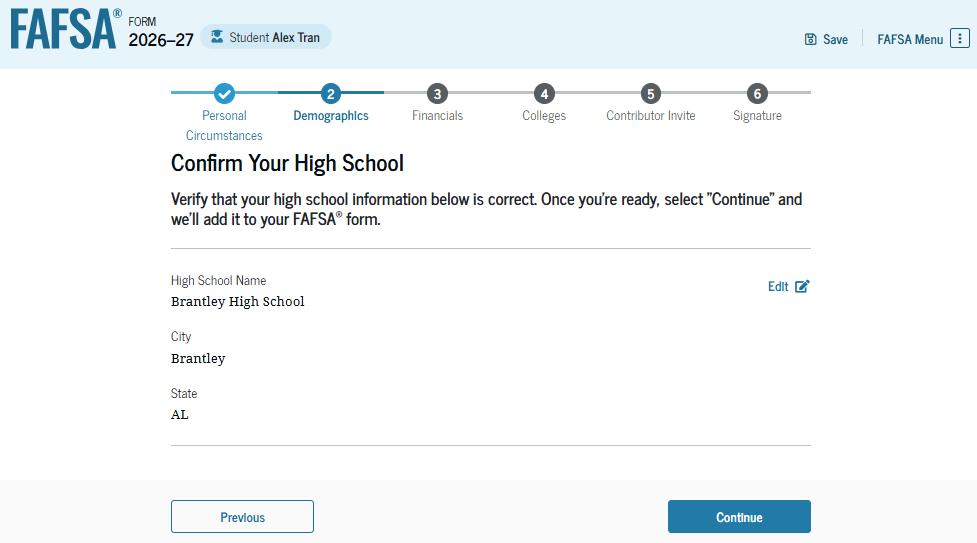Screen dimensions: 977x543
Task: Click the Edit link for high school
Action: pyautogui.click(x=778, y=286)
